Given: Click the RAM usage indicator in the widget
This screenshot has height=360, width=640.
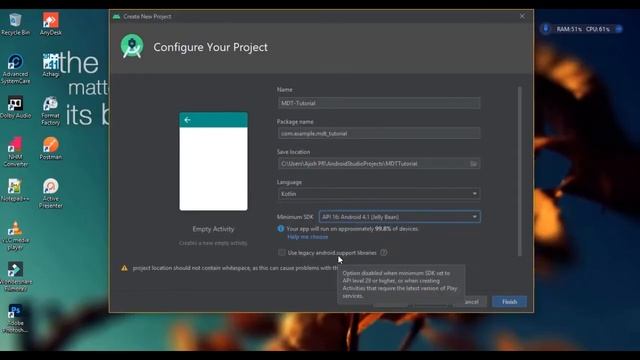Looking at the screenshot, I should tap(569, 29).
